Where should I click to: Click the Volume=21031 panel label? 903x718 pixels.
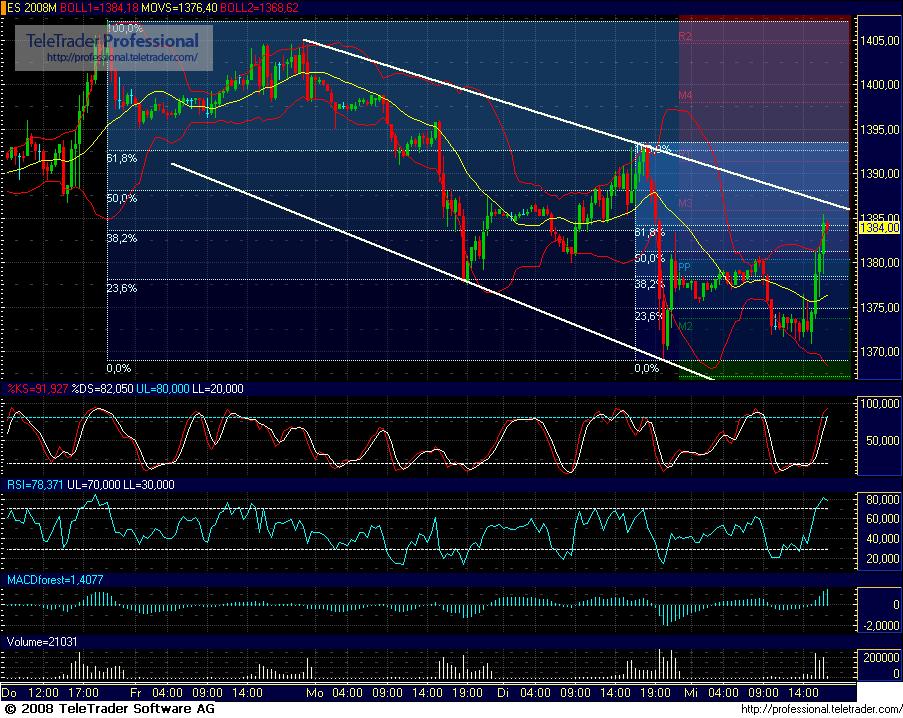click(42, 641)
